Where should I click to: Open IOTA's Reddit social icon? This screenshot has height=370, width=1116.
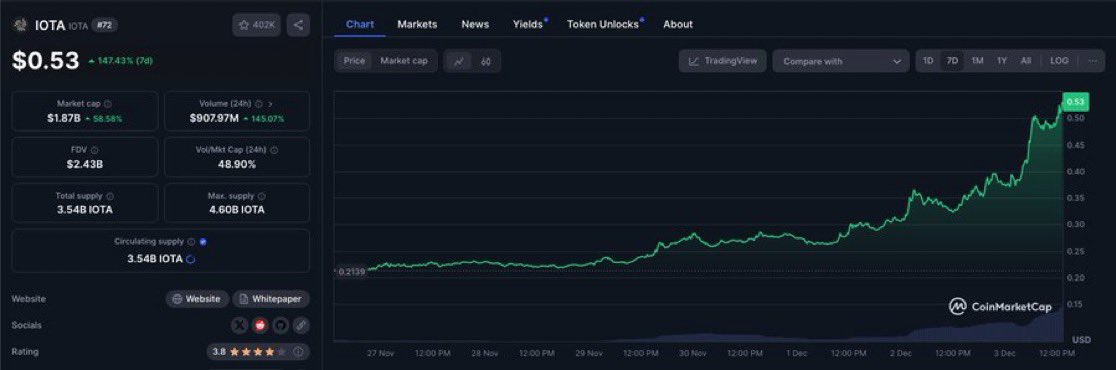pyautogui.click(x=260, y=325)
